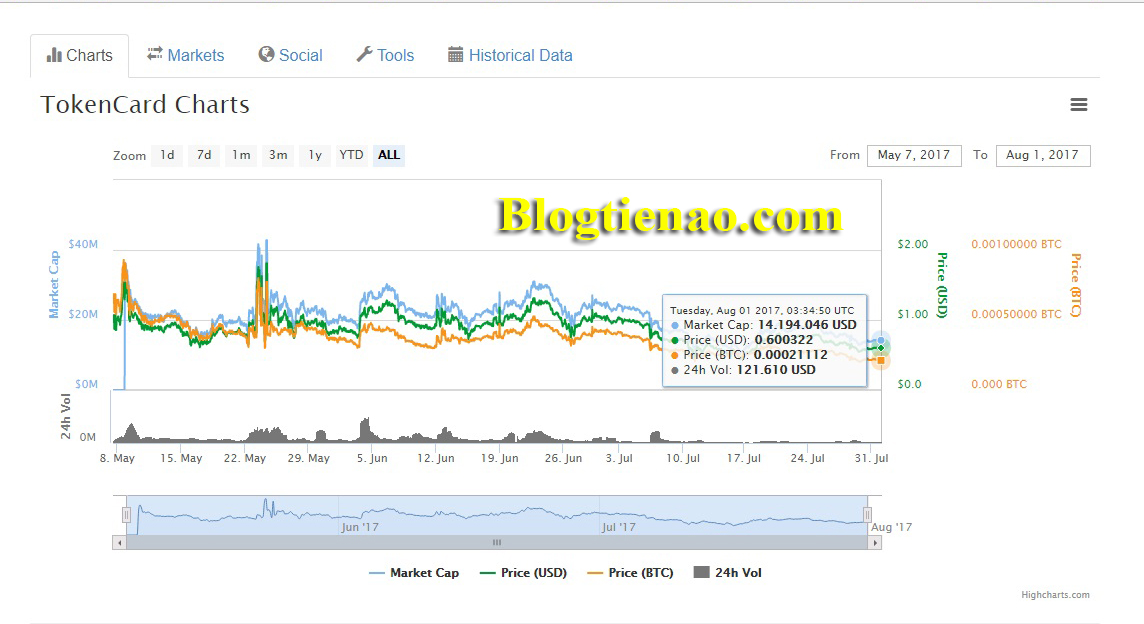Open the Tools tab
Screen dimensions: 1144x624
pos(385,55)
